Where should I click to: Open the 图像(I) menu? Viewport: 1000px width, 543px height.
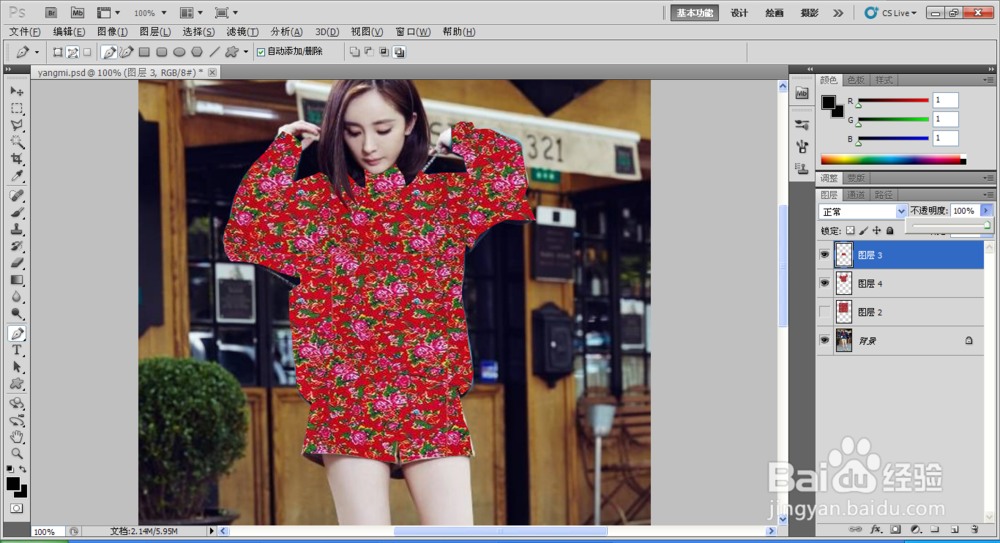pyautogui.click(x=112, y=31)
